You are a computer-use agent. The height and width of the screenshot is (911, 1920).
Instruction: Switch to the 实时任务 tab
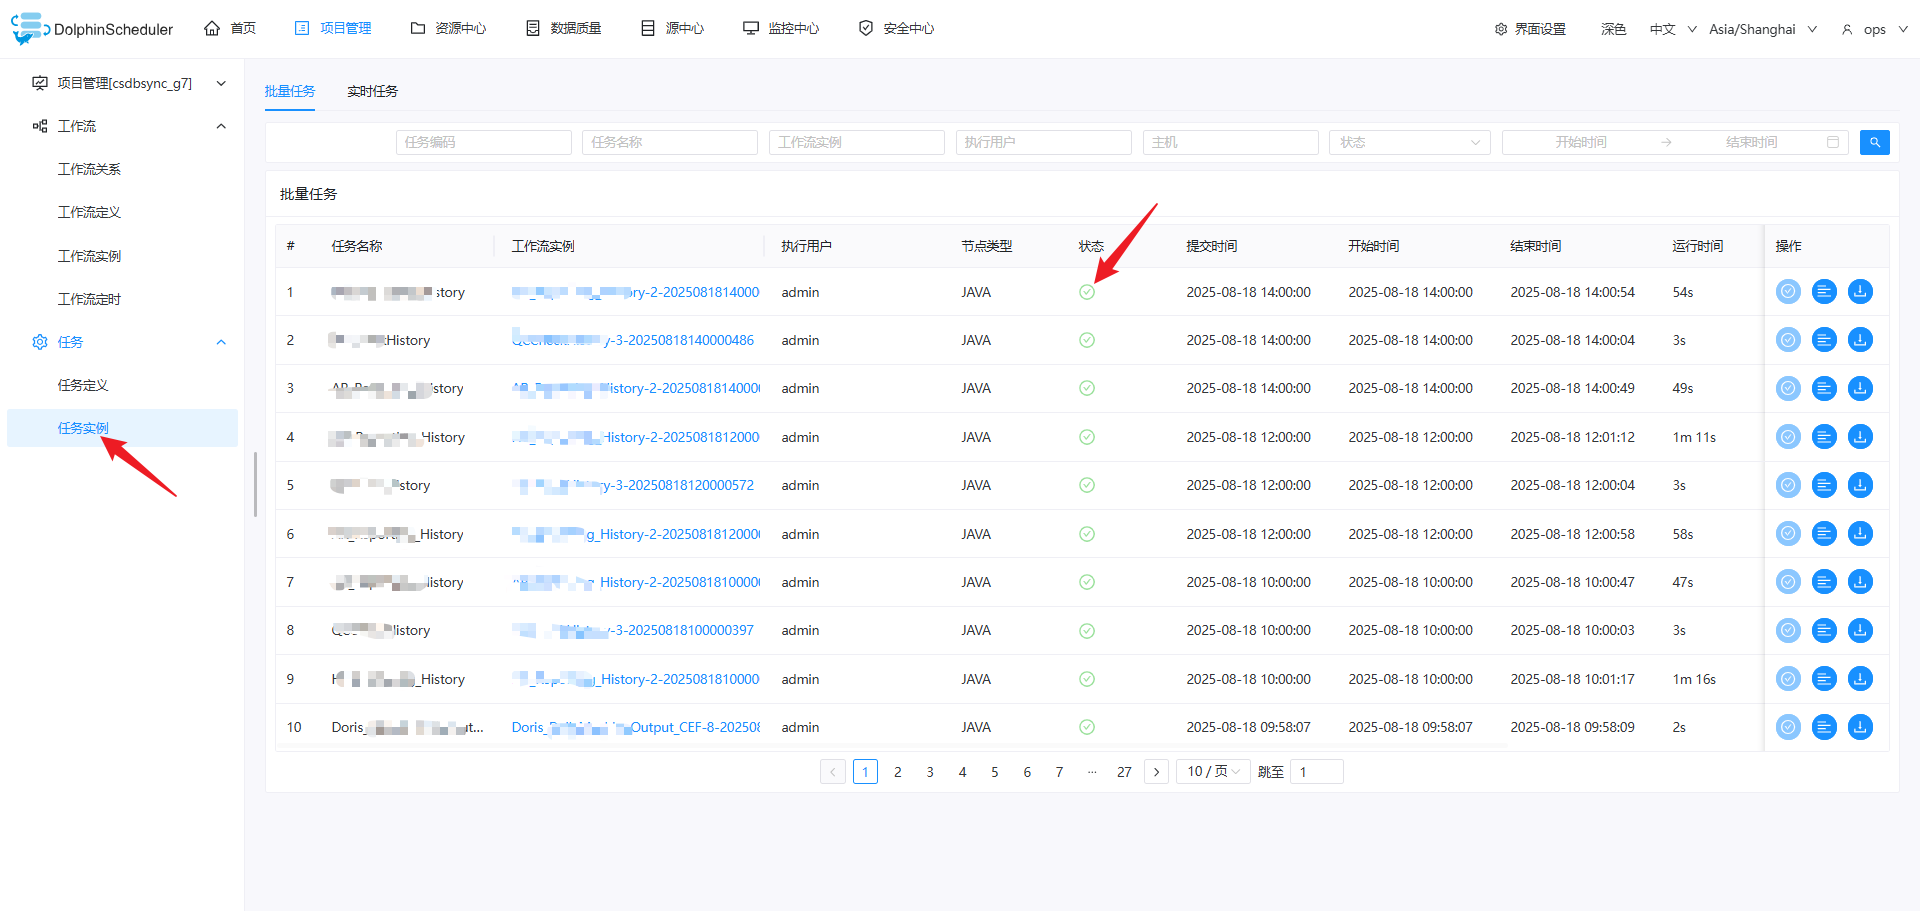pos(372,91)
